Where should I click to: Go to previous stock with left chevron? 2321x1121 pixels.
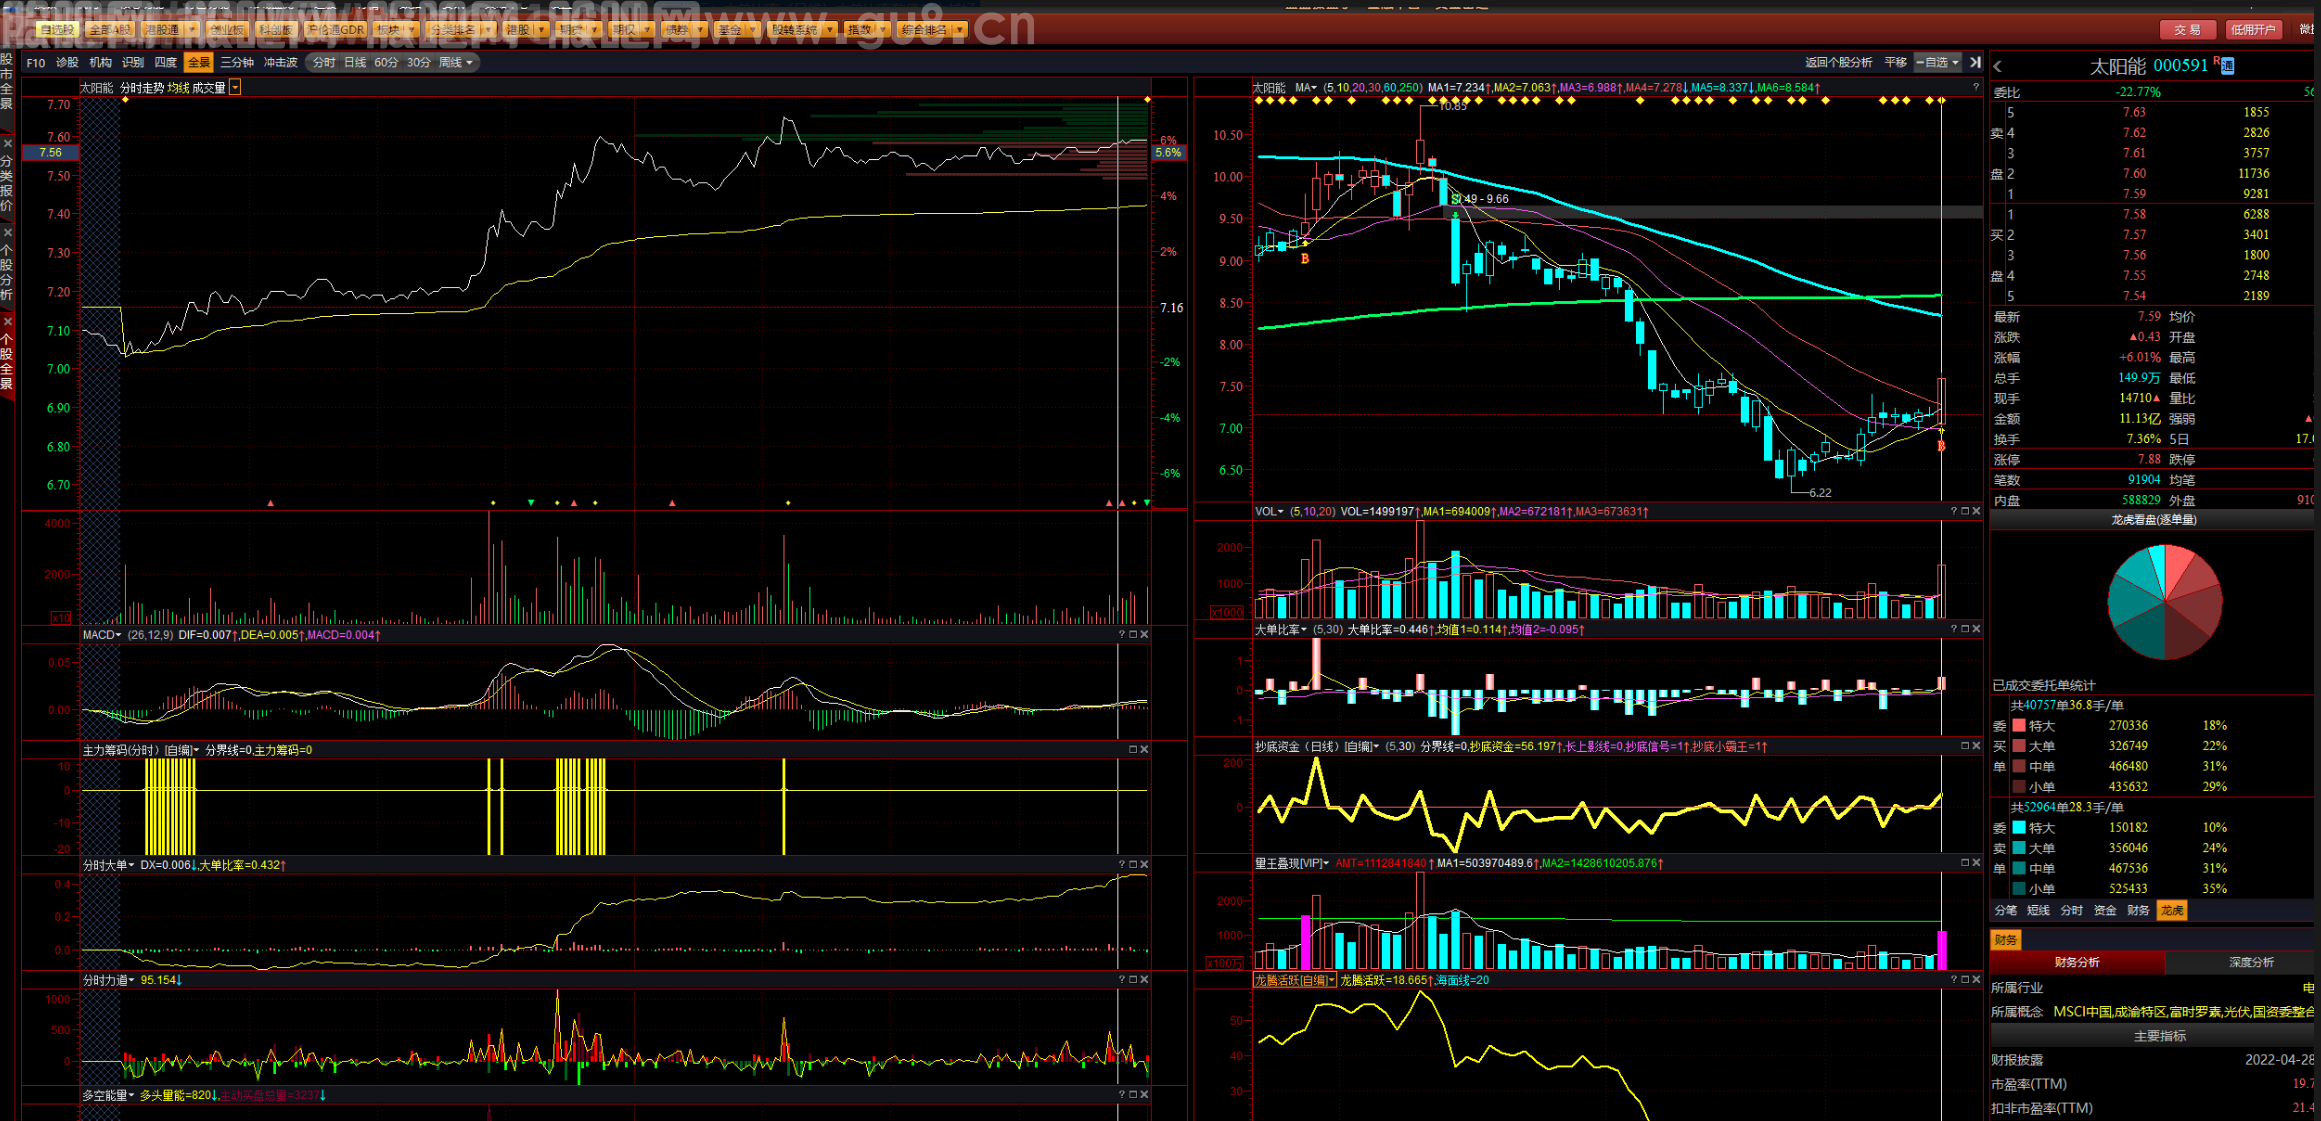(1998, 67)
